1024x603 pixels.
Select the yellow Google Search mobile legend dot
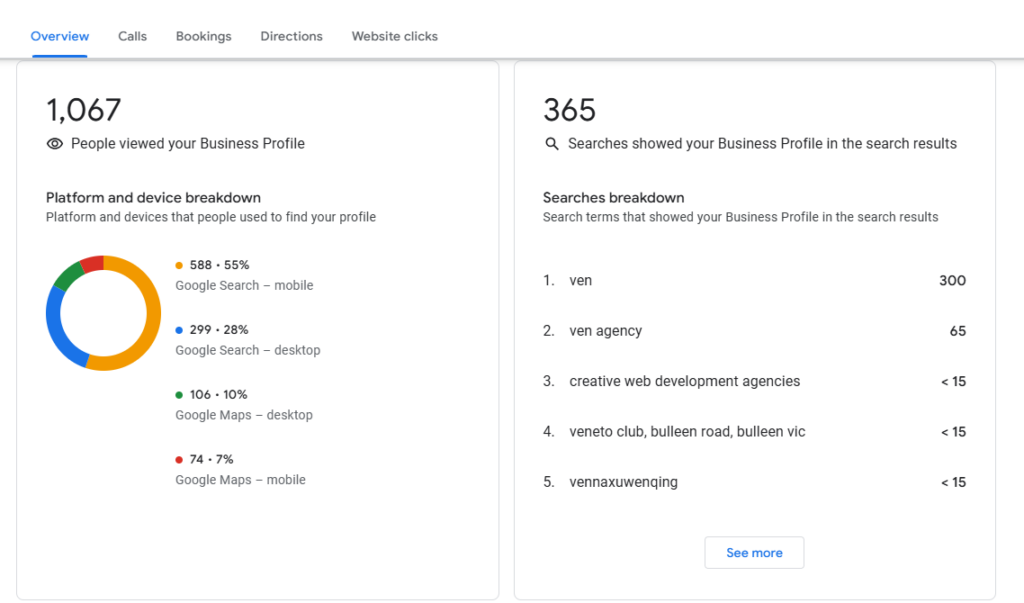[180, 265]
